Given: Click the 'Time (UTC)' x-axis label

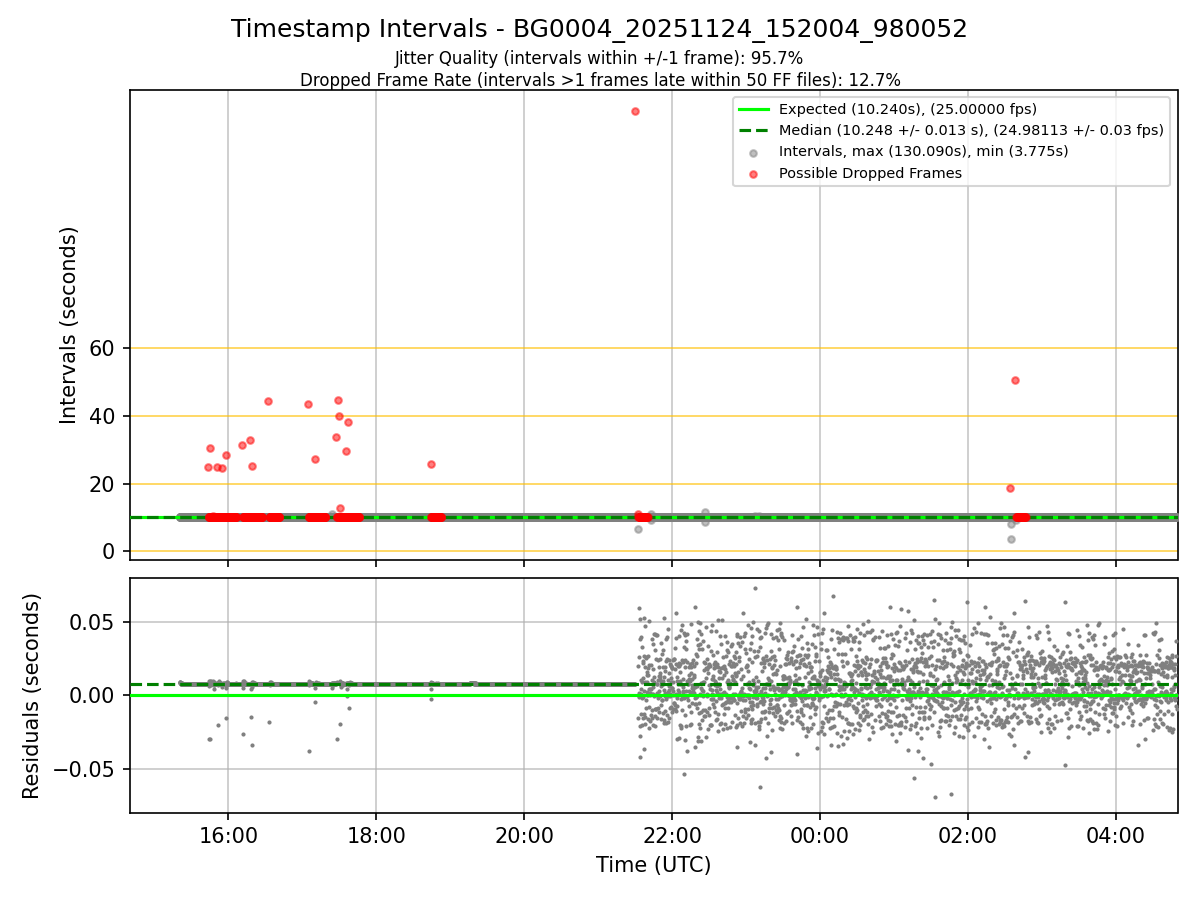Looking at the screenshot, I should pos(653,865).
